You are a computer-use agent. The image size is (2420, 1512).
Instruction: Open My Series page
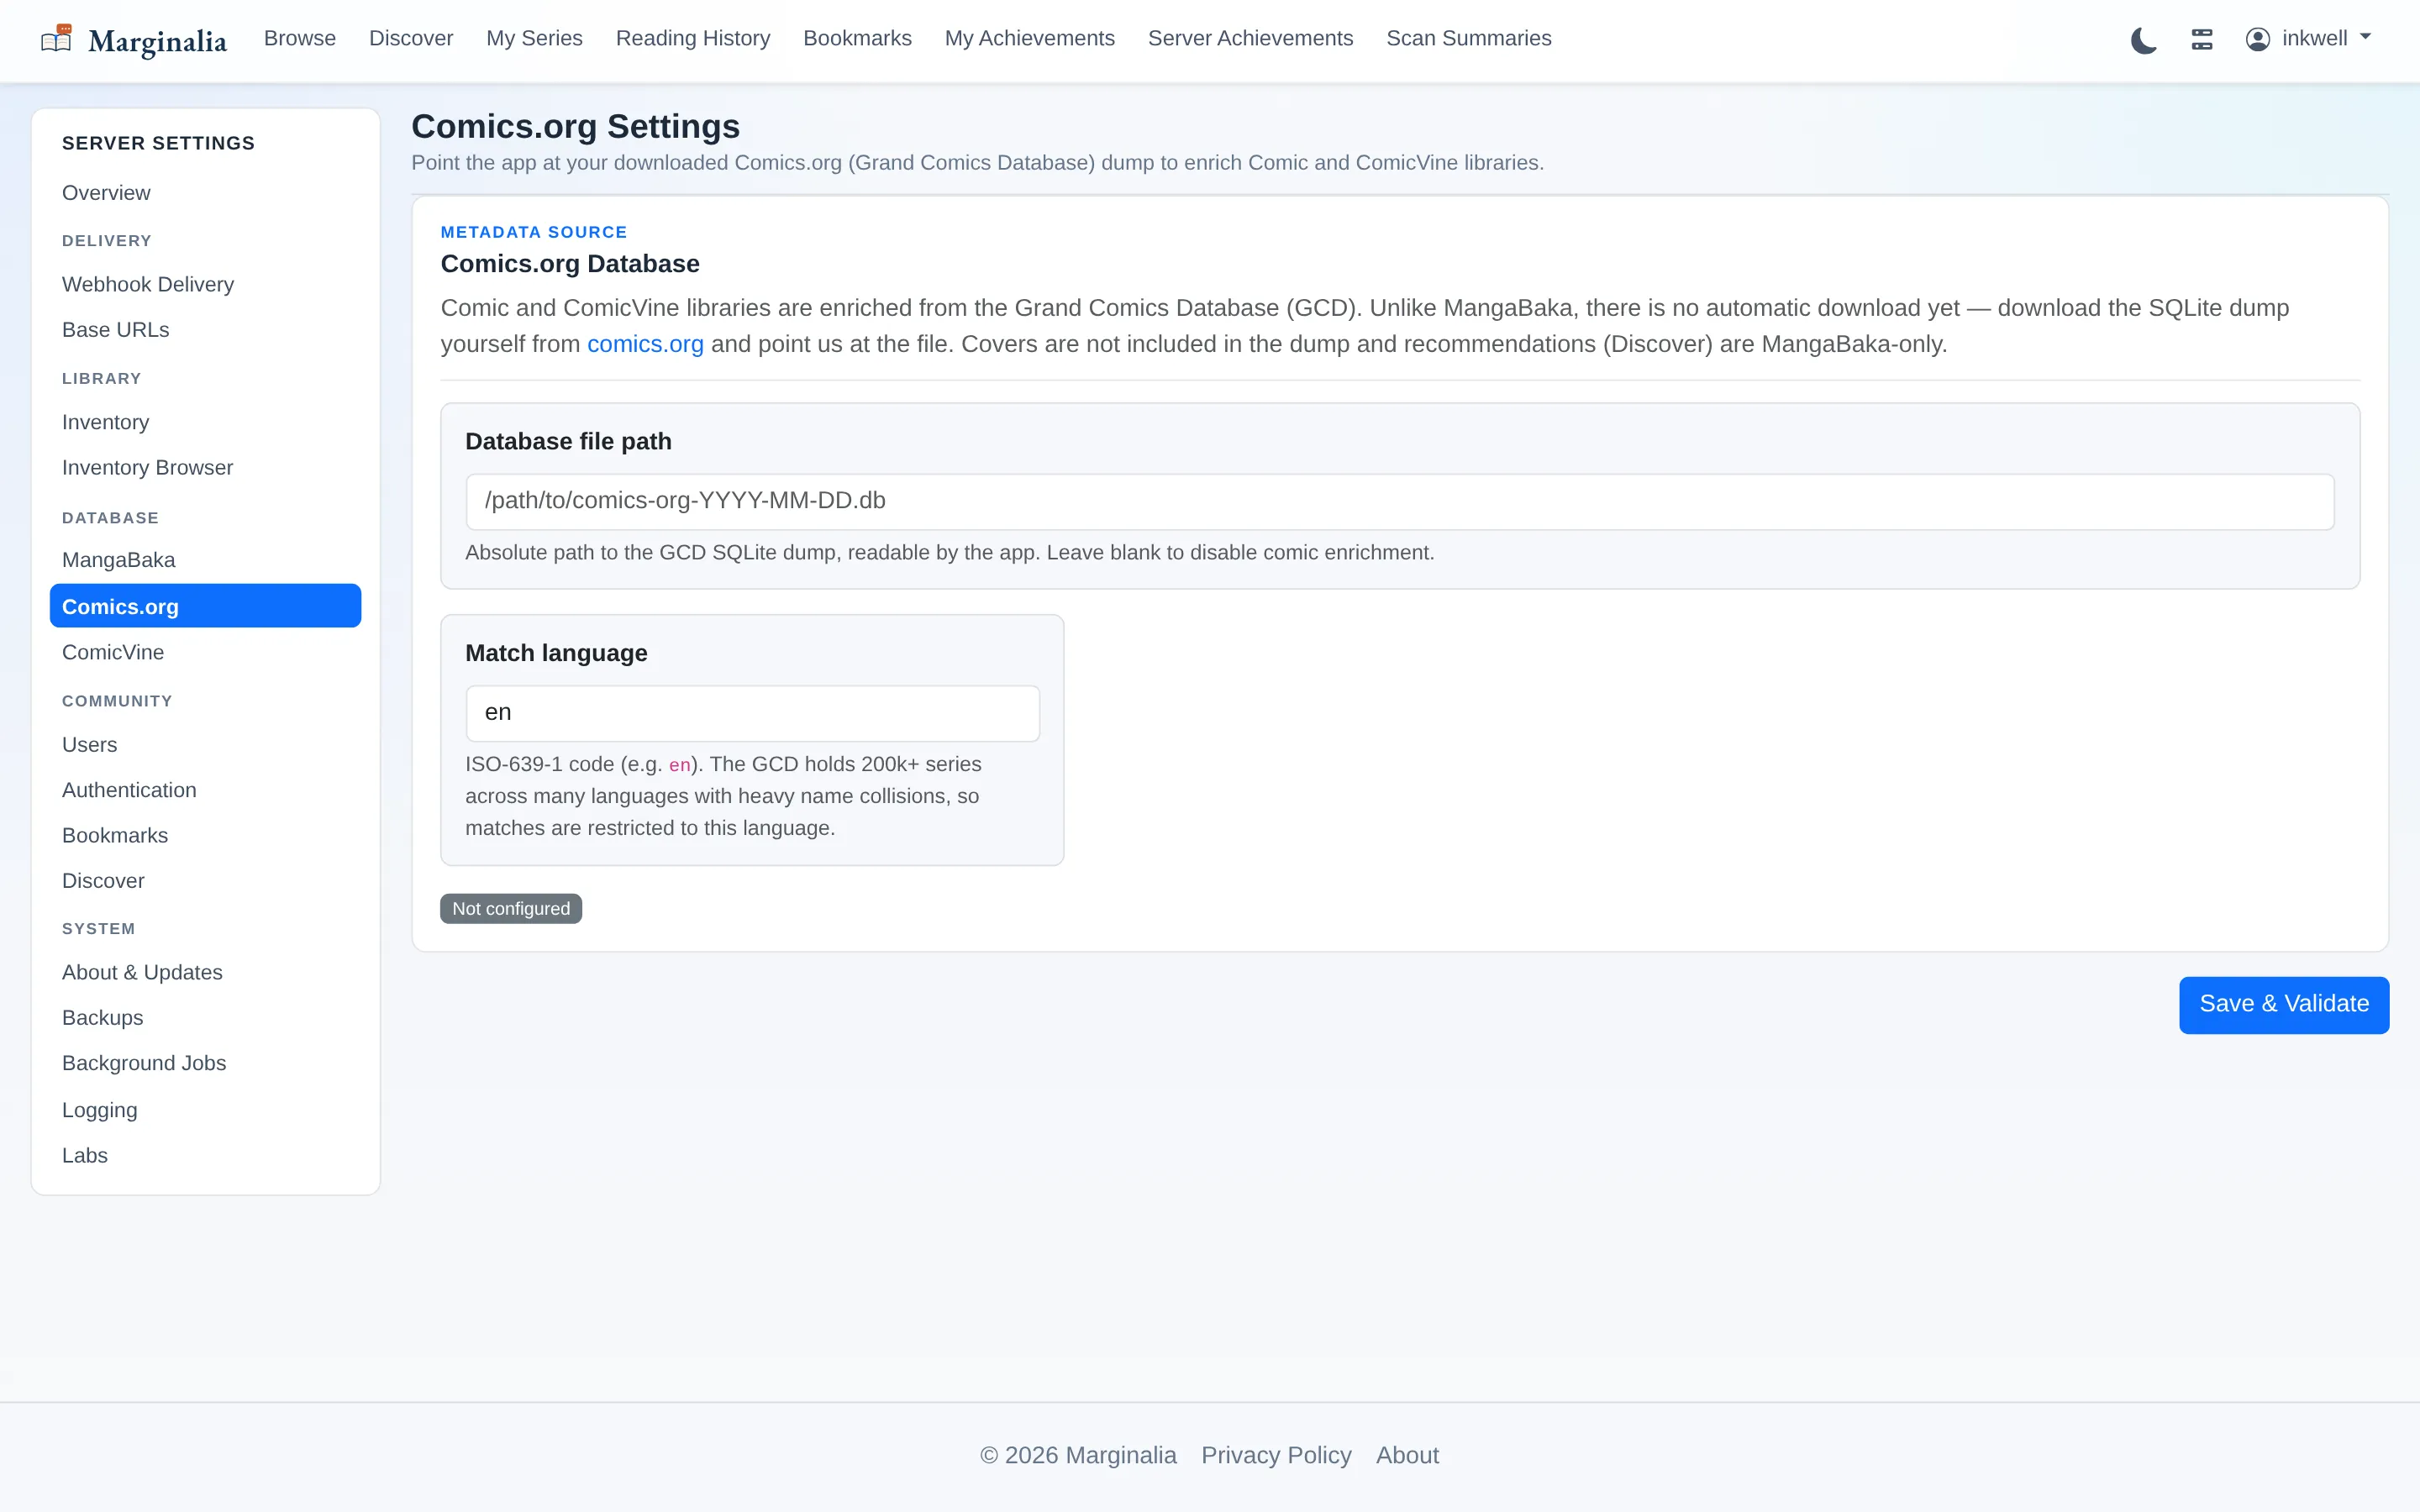[x=534, y=39]
